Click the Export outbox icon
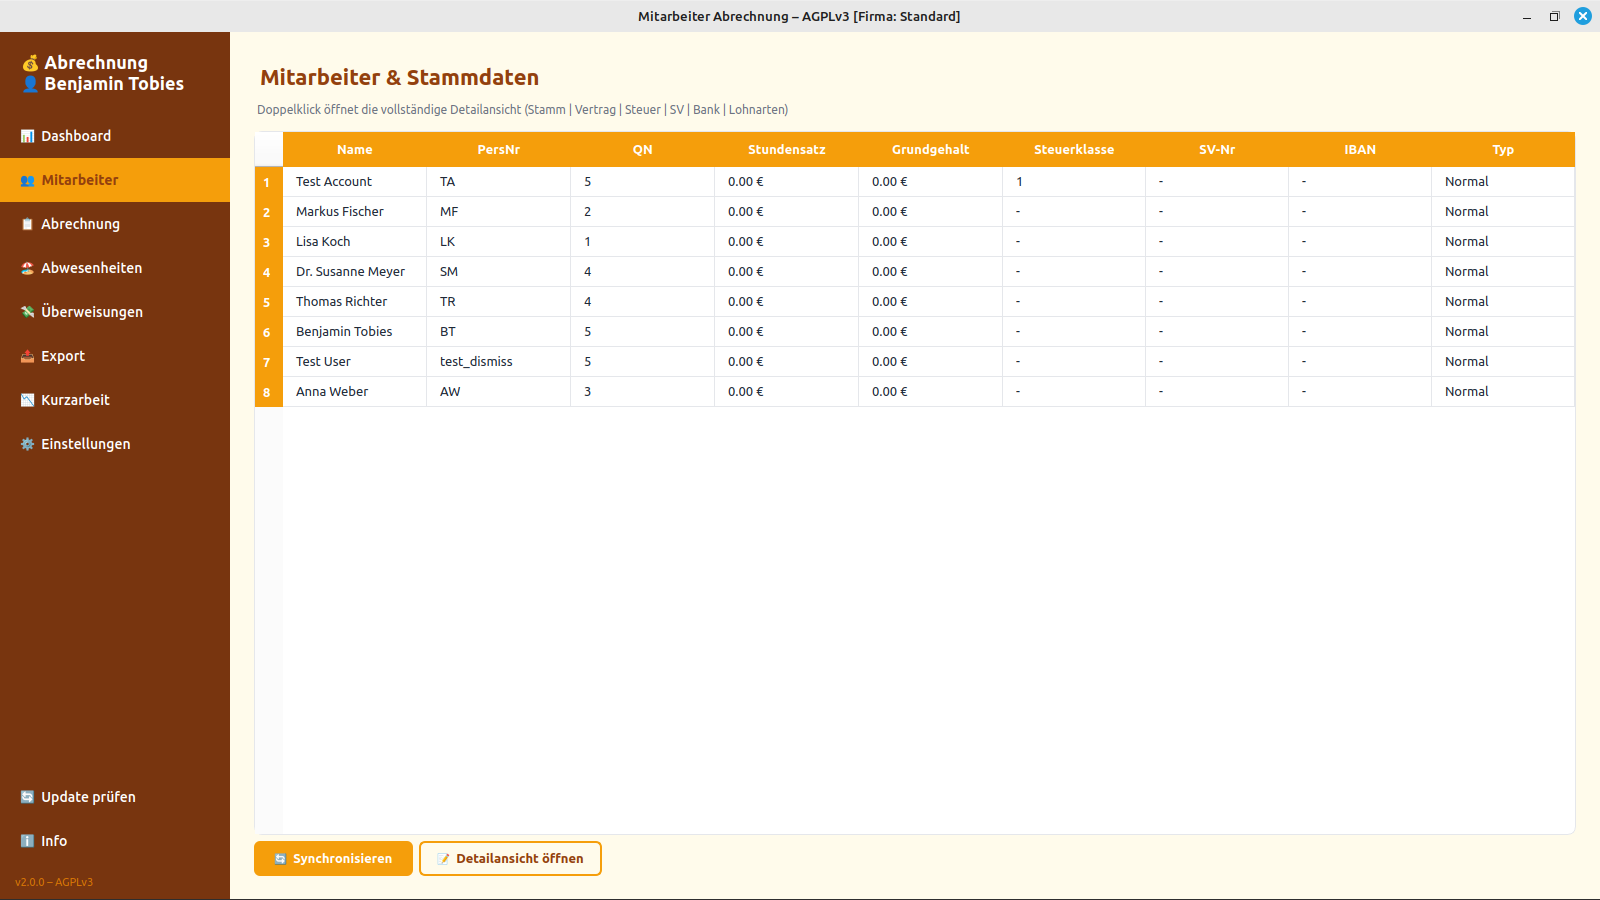Screen dimensions: 1600x900 27,356
